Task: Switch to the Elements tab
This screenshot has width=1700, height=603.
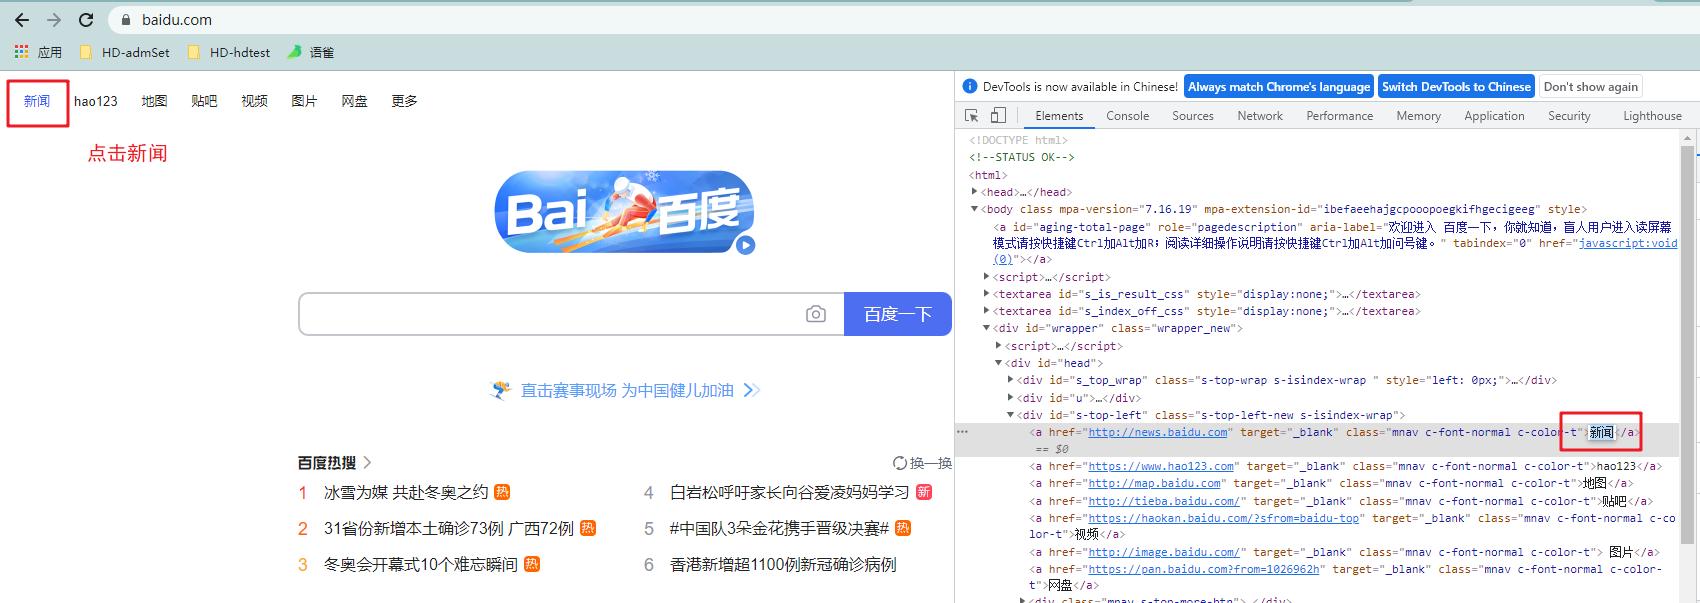Action: click(x=1059, y=116)
